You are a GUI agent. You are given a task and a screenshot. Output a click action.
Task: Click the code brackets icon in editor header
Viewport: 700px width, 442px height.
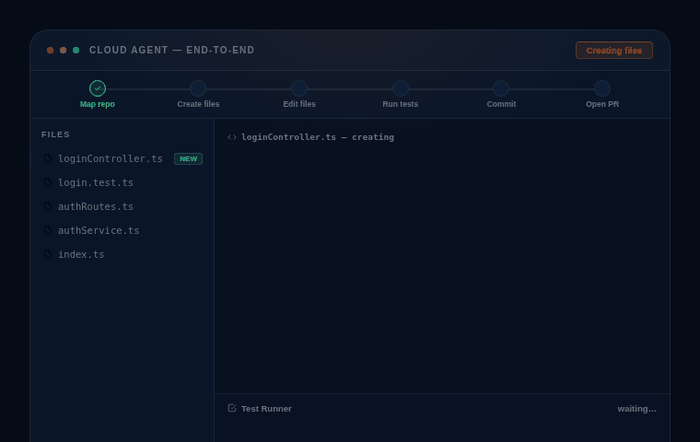coord(232,137)
